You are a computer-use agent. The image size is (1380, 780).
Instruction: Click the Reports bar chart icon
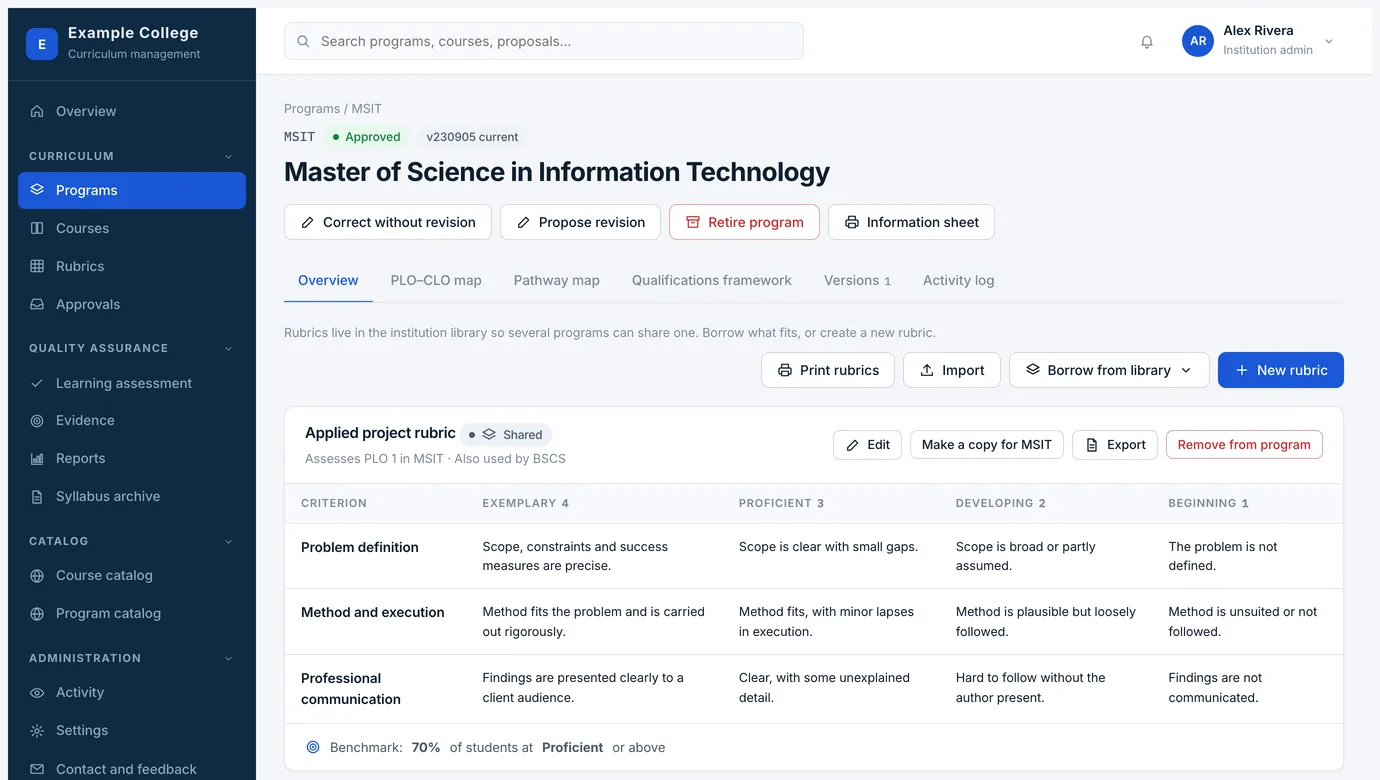(37, 459)
